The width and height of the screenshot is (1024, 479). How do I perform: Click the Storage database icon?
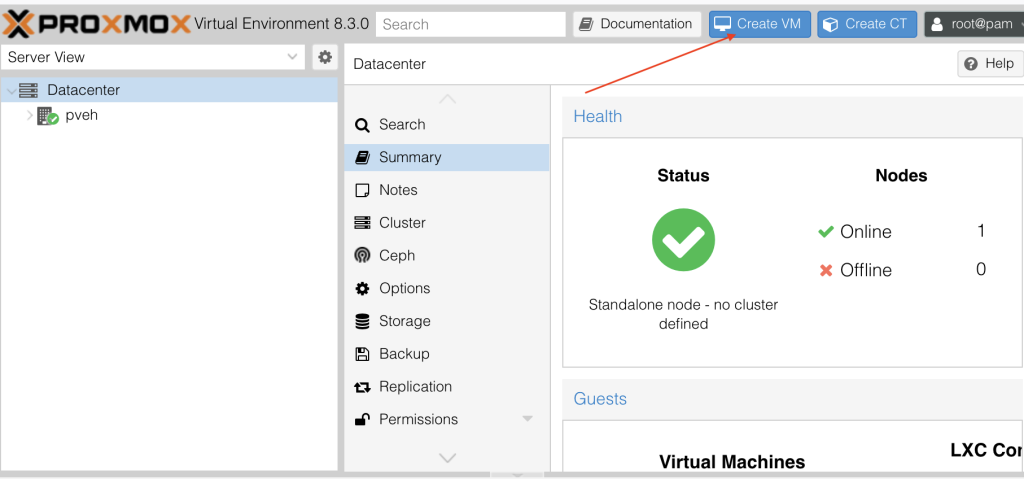362,322
